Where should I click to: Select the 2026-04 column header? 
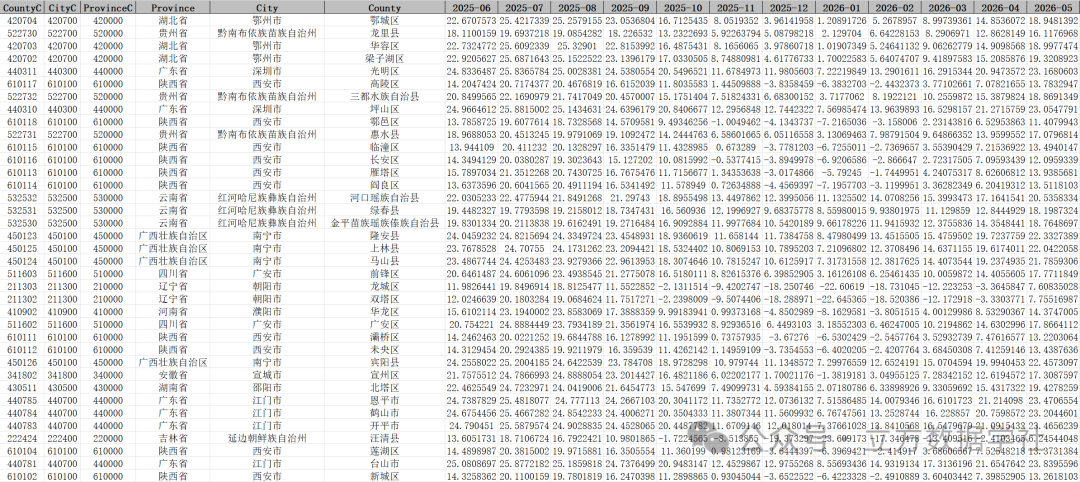point(1001,8)
